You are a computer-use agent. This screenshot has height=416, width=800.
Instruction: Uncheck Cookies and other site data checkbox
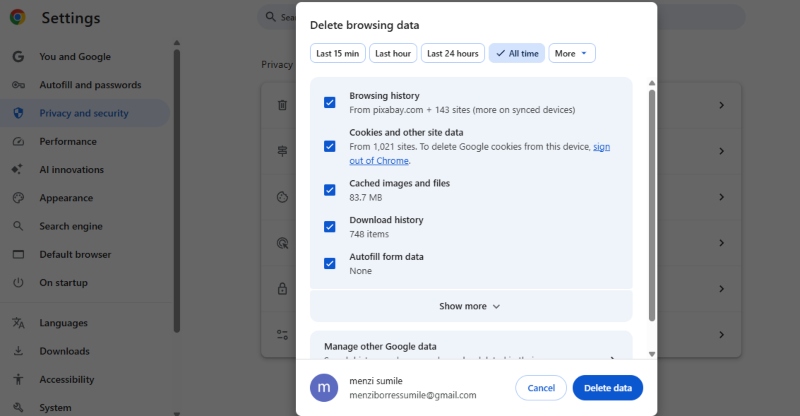click(x=329, y=146)
